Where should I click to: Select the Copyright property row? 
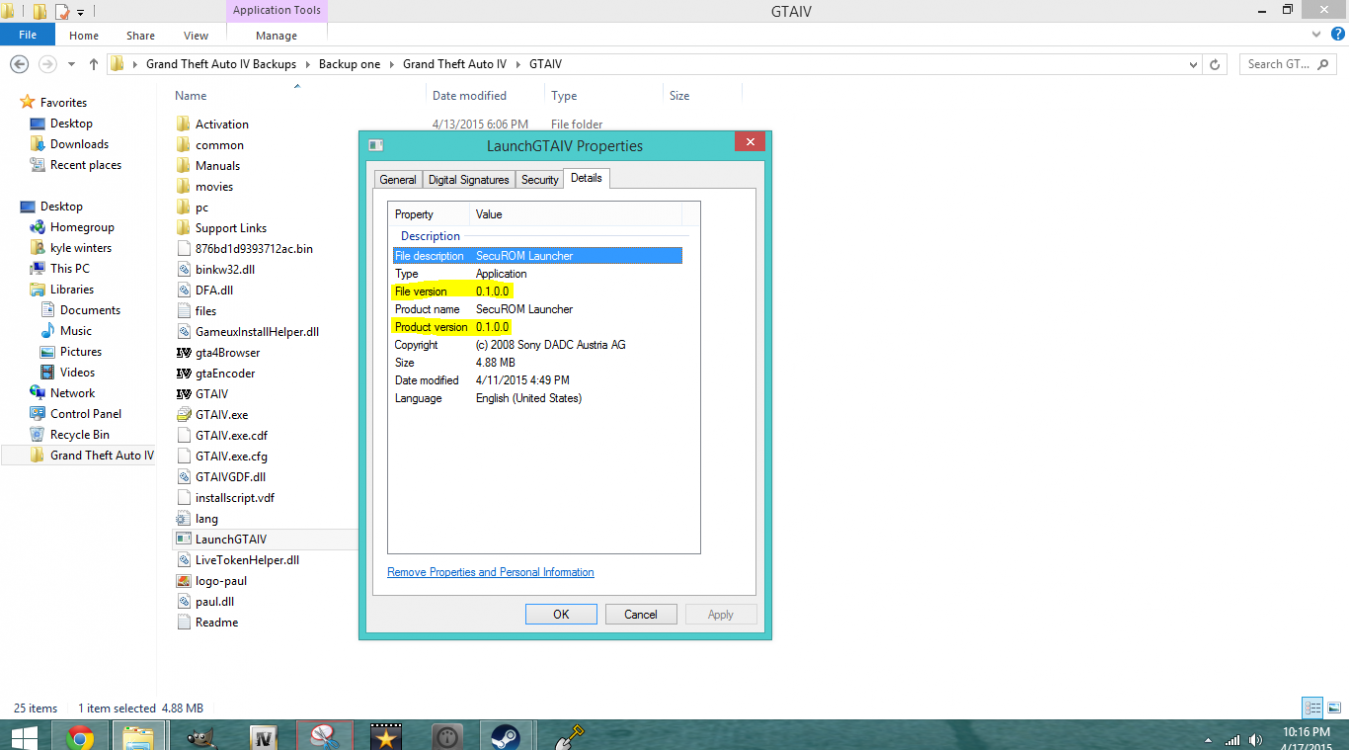tap(537, 345)
